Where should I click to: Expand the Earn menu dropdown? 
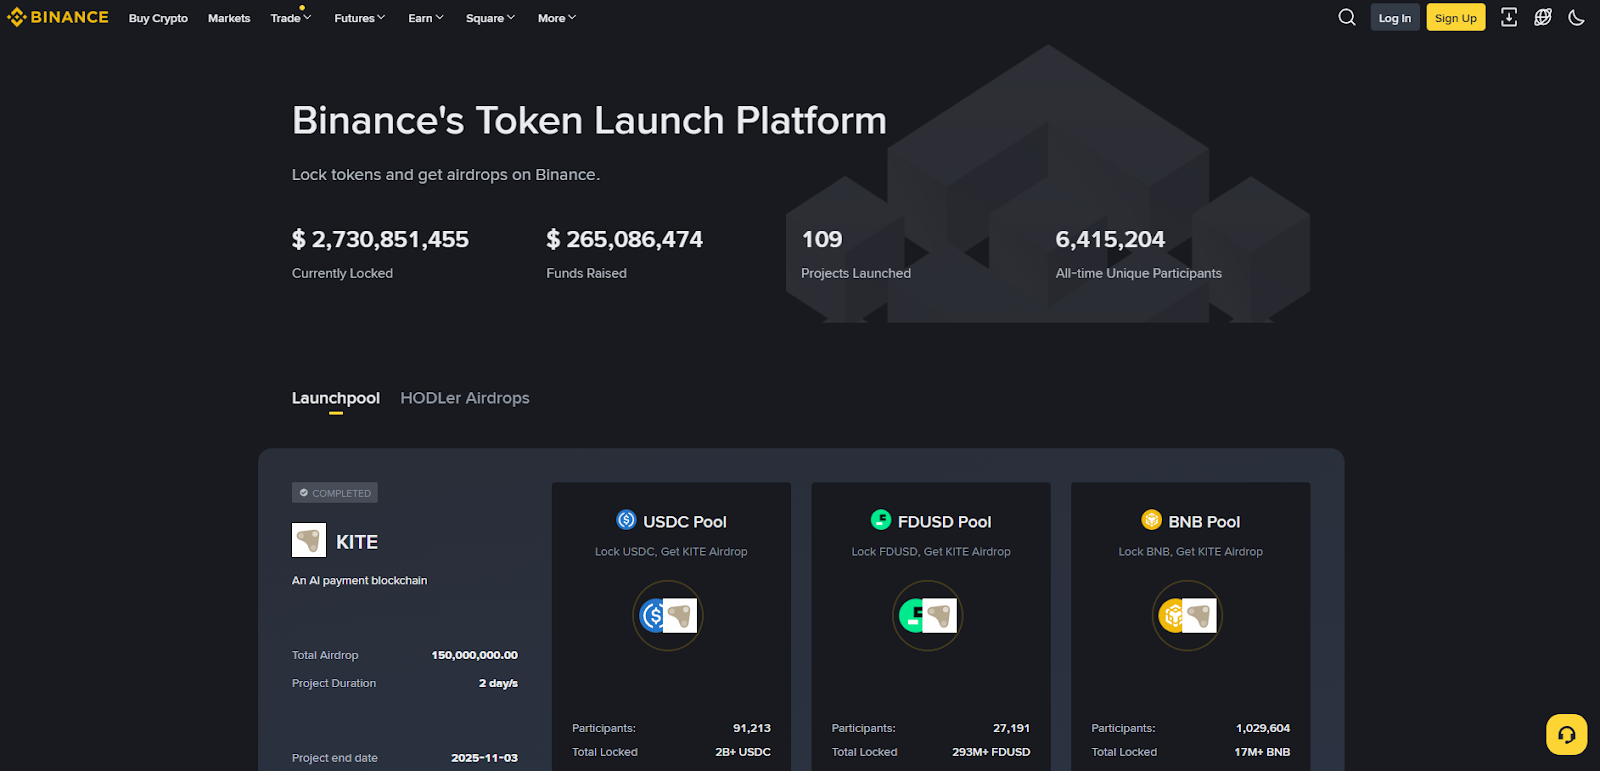[x=426, y=18]
